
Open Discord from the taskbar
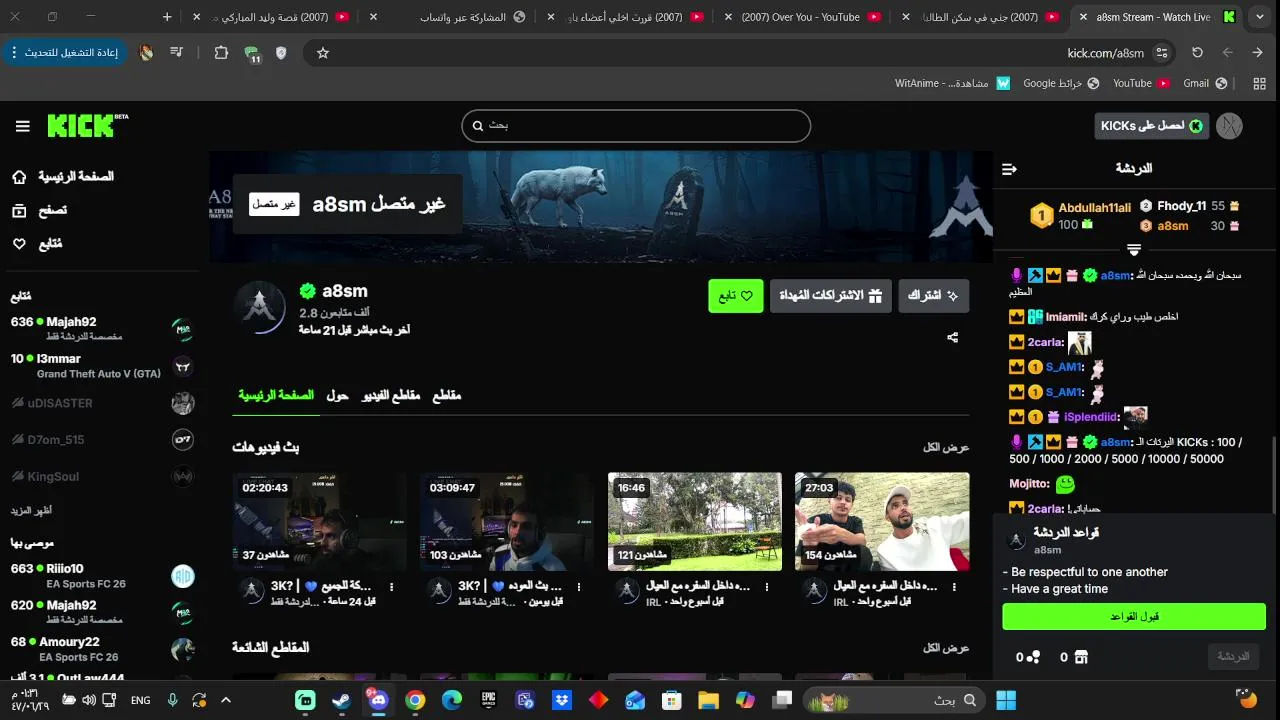(378, 700)
